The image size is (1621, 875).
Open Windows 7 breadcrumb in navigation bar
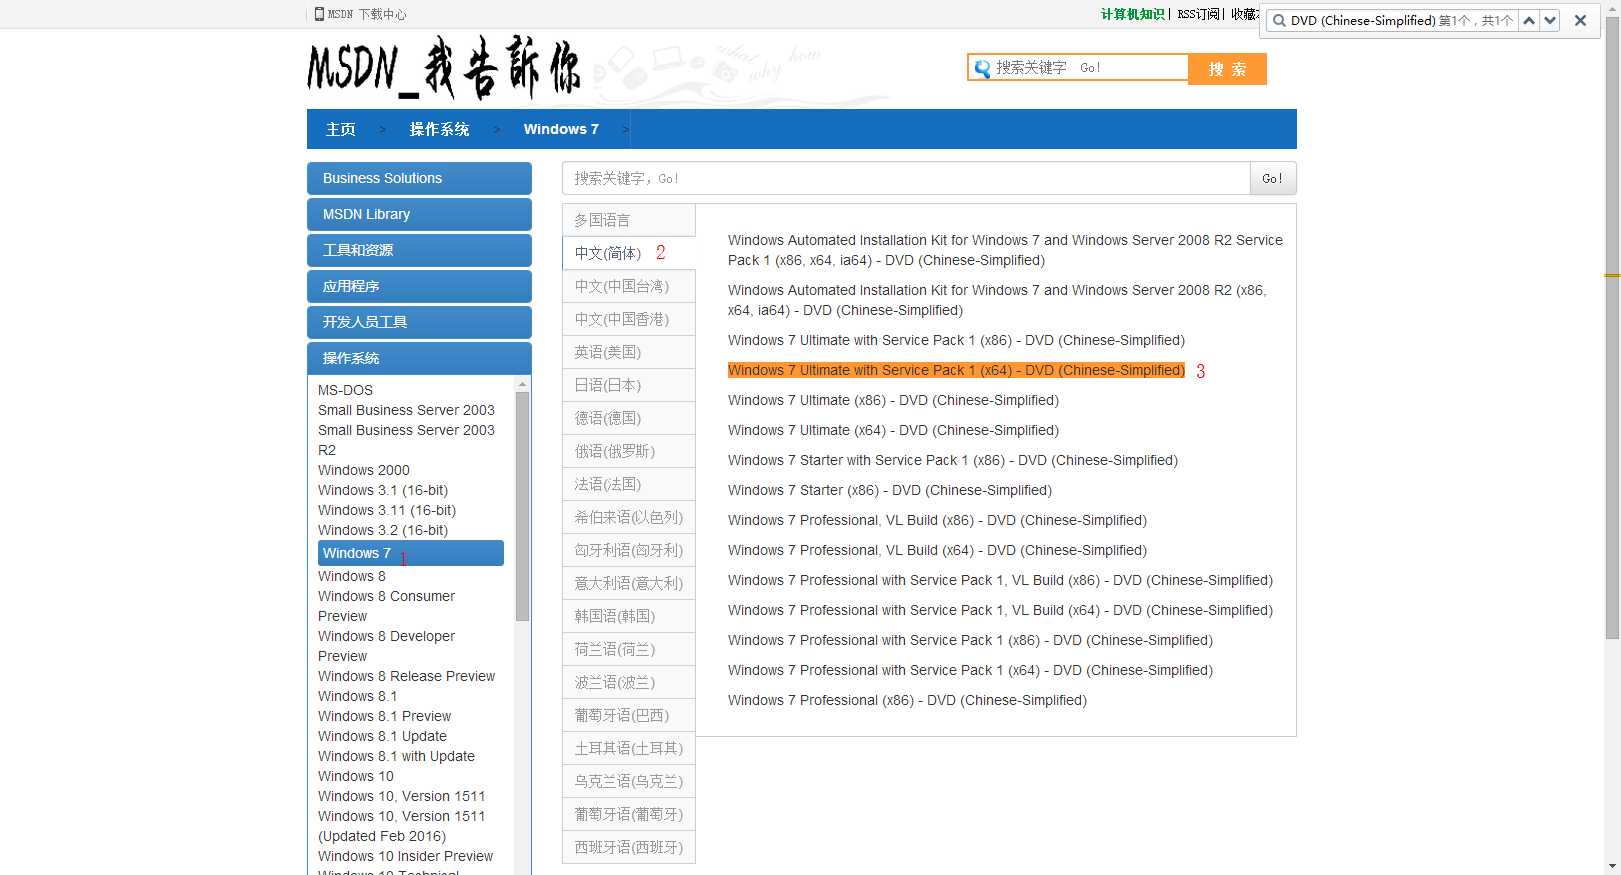pos(561,129)
